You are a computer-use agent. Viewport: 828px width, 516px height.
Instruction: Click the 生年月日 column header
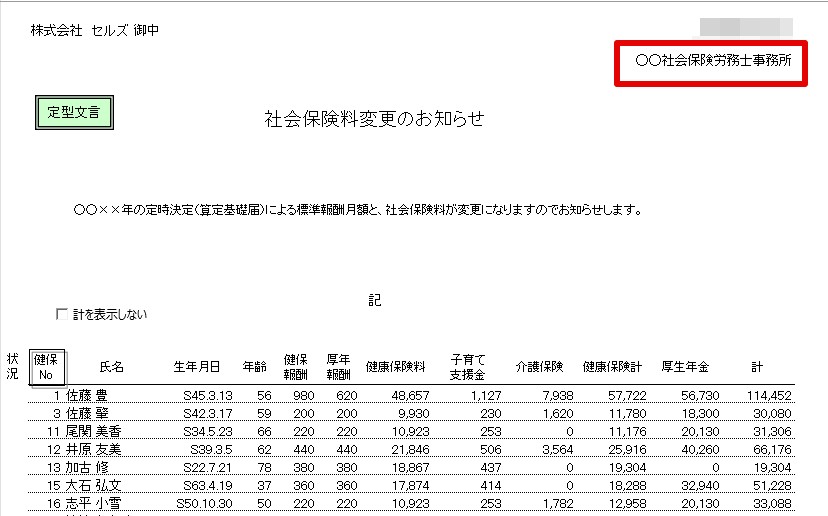coord(196,367)
